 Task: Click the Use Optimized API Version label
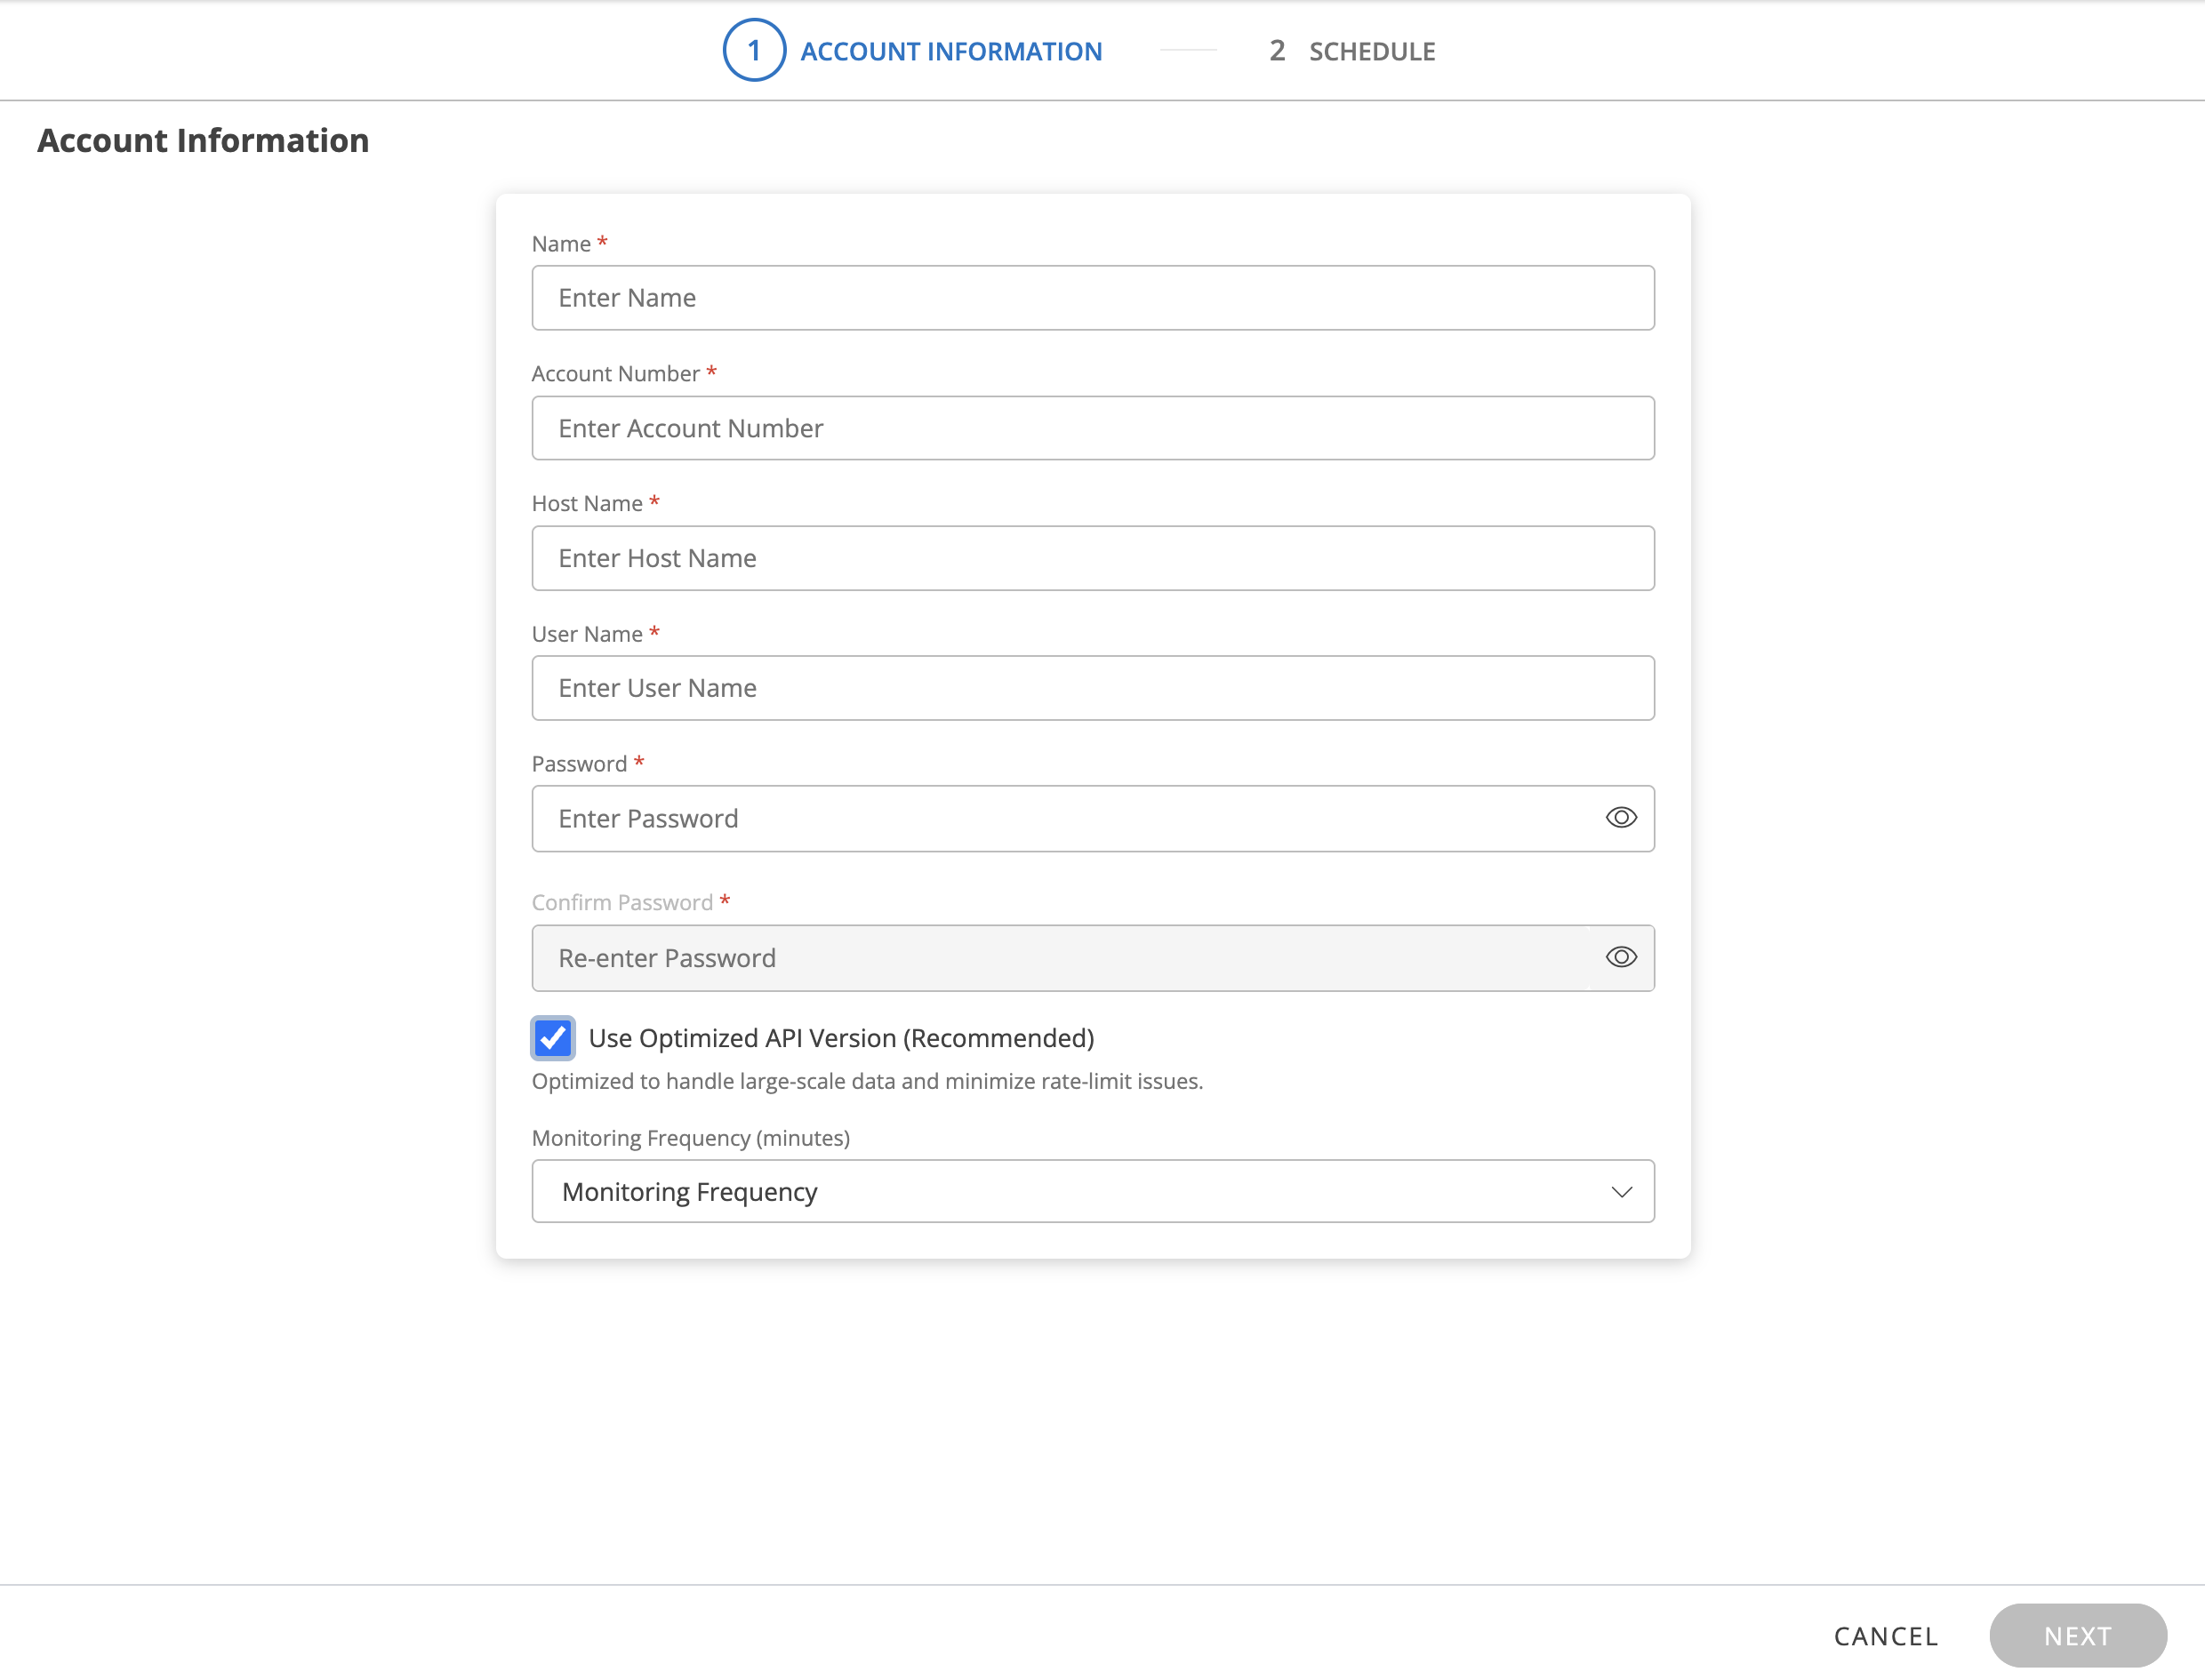[841, 1038]
